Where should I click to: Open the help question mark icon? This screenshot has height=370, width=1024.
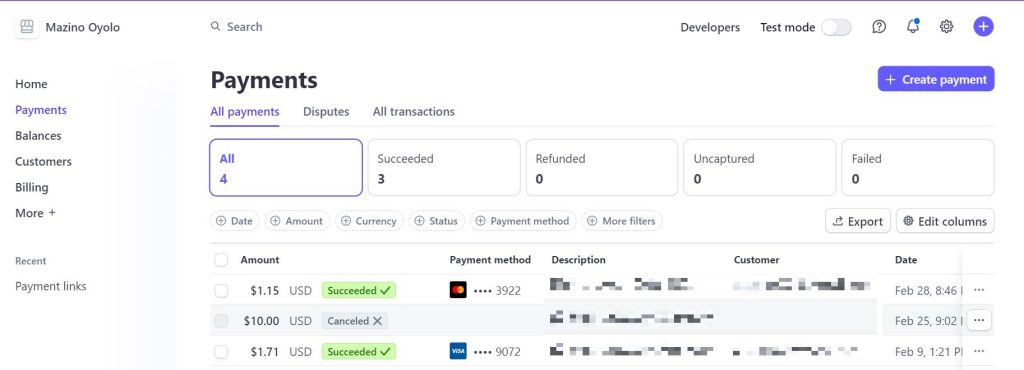879,27
